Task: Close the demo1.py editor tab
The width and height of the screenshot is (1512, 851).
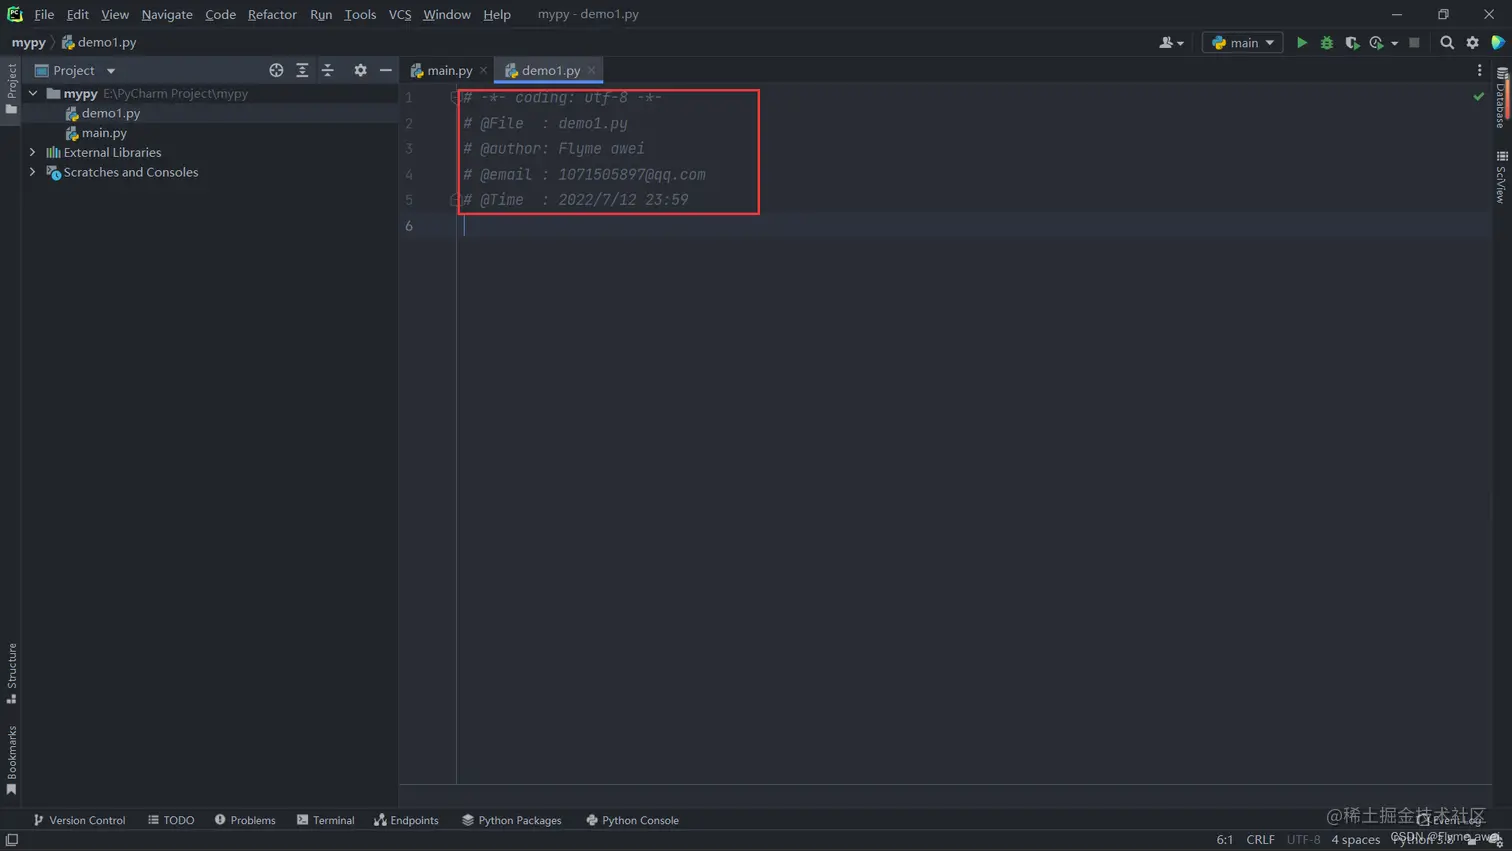Action: coord(592,70)
